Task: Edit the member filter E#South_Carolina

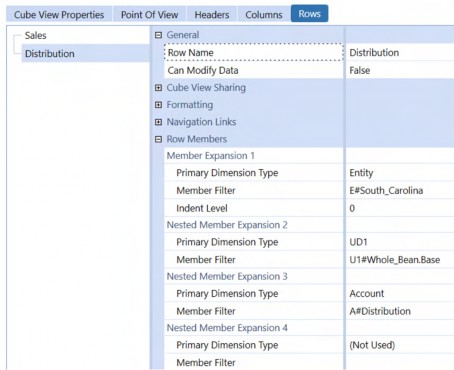Action: pos(400,190)
